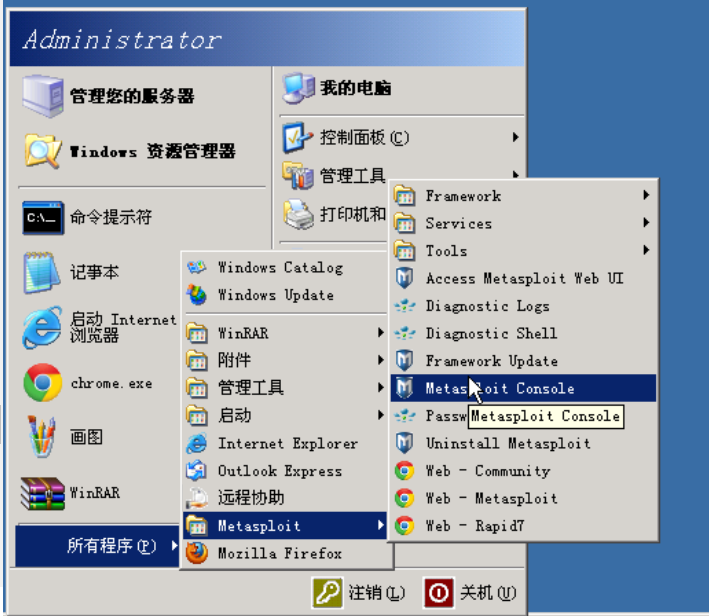Click the WinRAR books icon in left pane
This screenshot has height=616, width=709.
43,493
